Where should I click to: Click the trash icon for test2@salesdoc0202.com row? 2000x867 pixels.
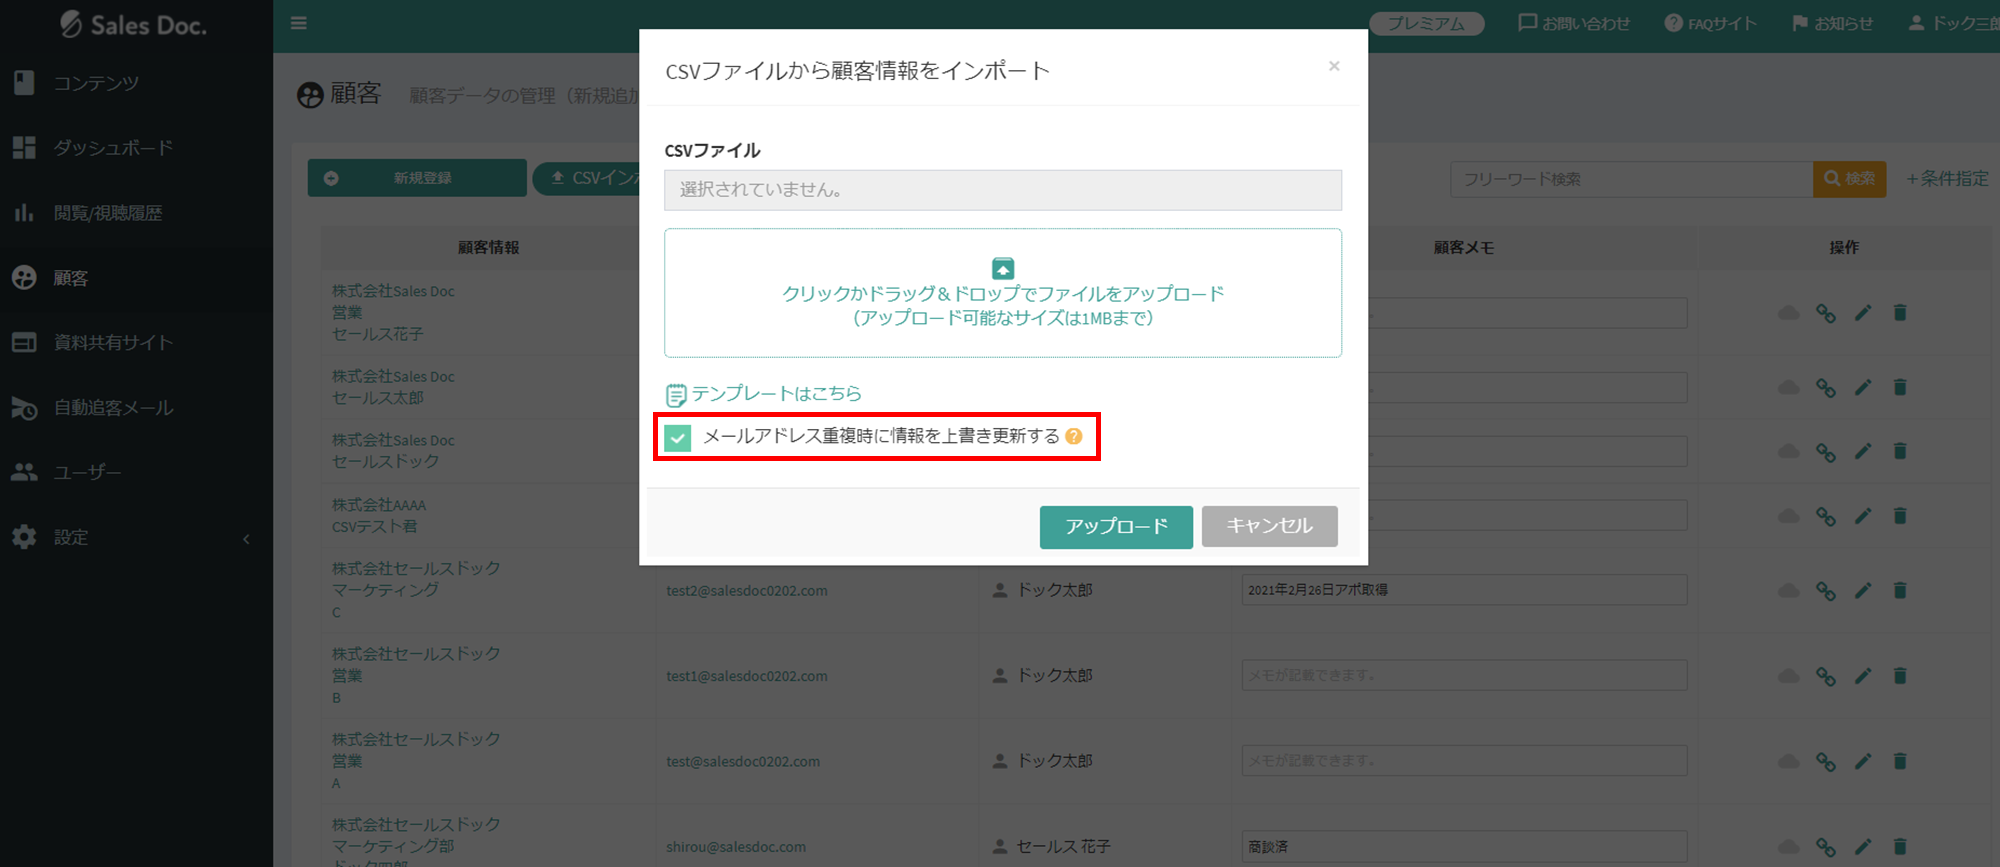pos(1899,591)
